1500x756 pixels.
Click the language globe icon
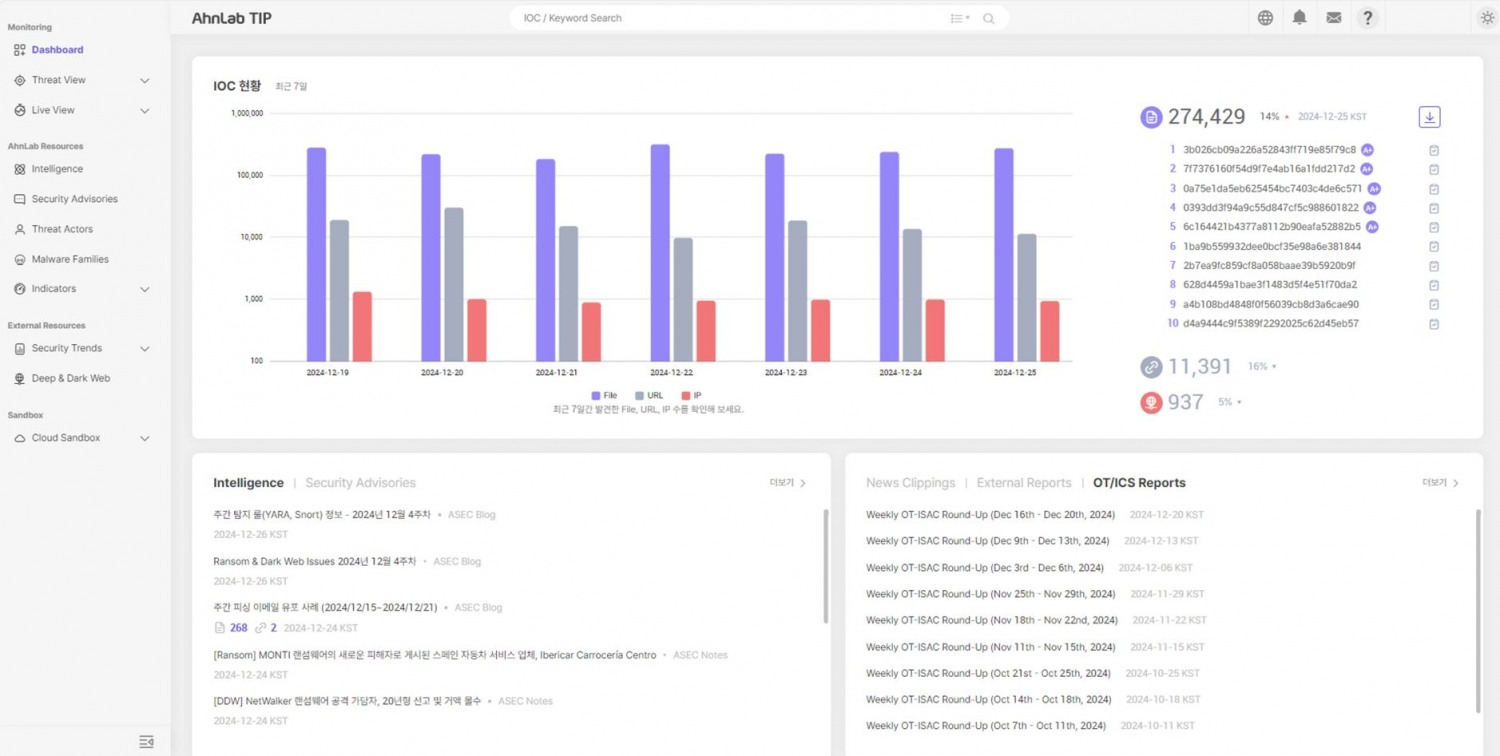click(x=1264, y=17)
